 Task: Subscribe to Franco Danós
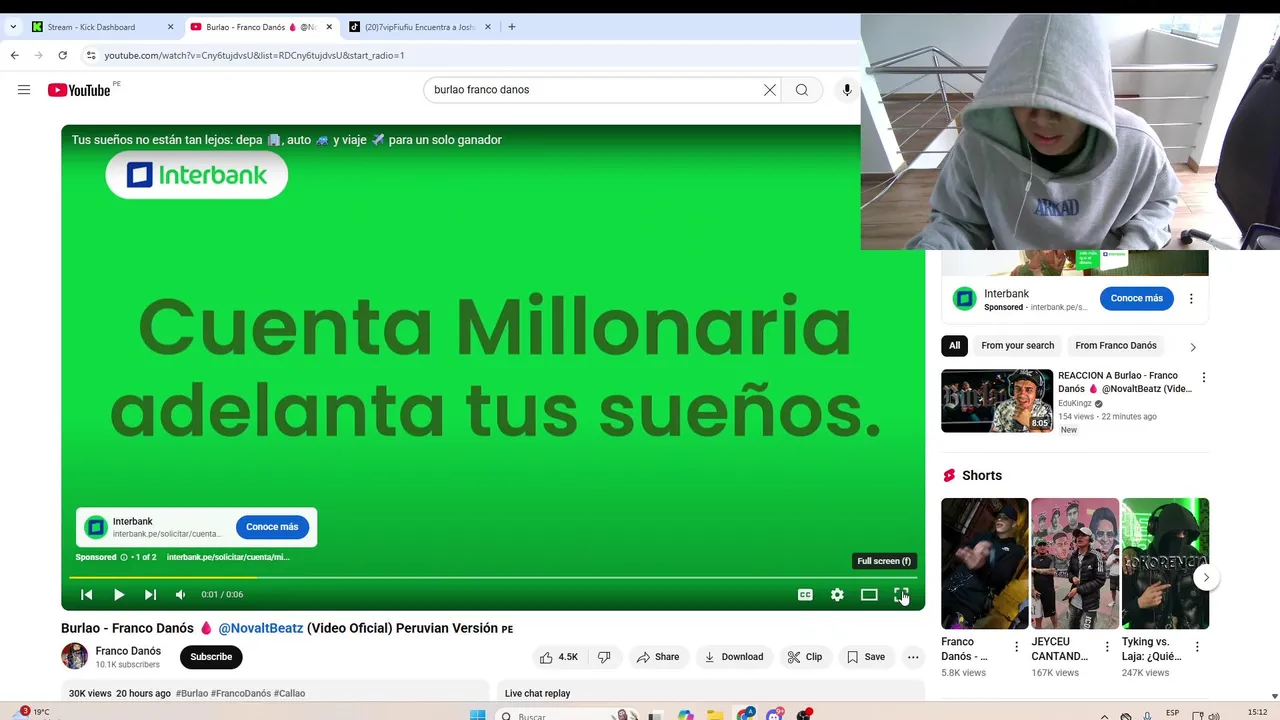tap(211, 657)
